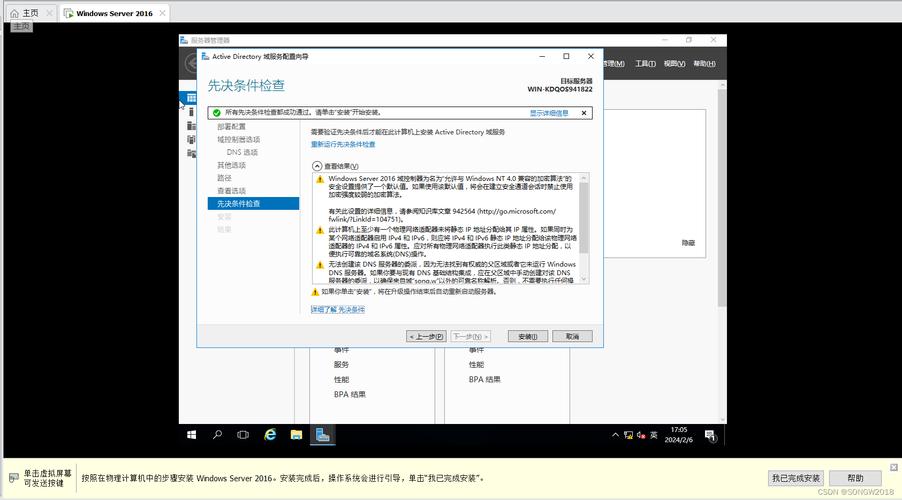Open 管理(M) menu in Server Manager
The image size is (902, 500).
(x=614, y=63)
